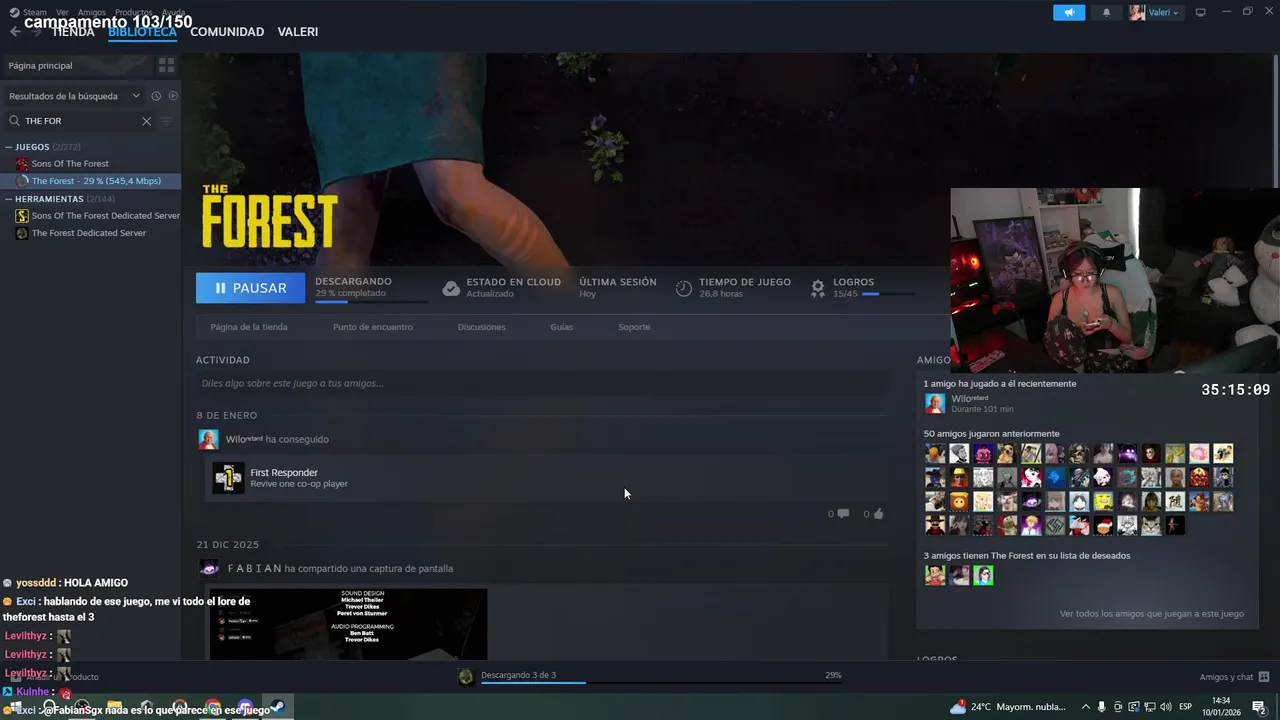This screenshot has height=720, width=1280.
Task: Open the COMUNIDAD tab
Action: click(x=227, y=32)
